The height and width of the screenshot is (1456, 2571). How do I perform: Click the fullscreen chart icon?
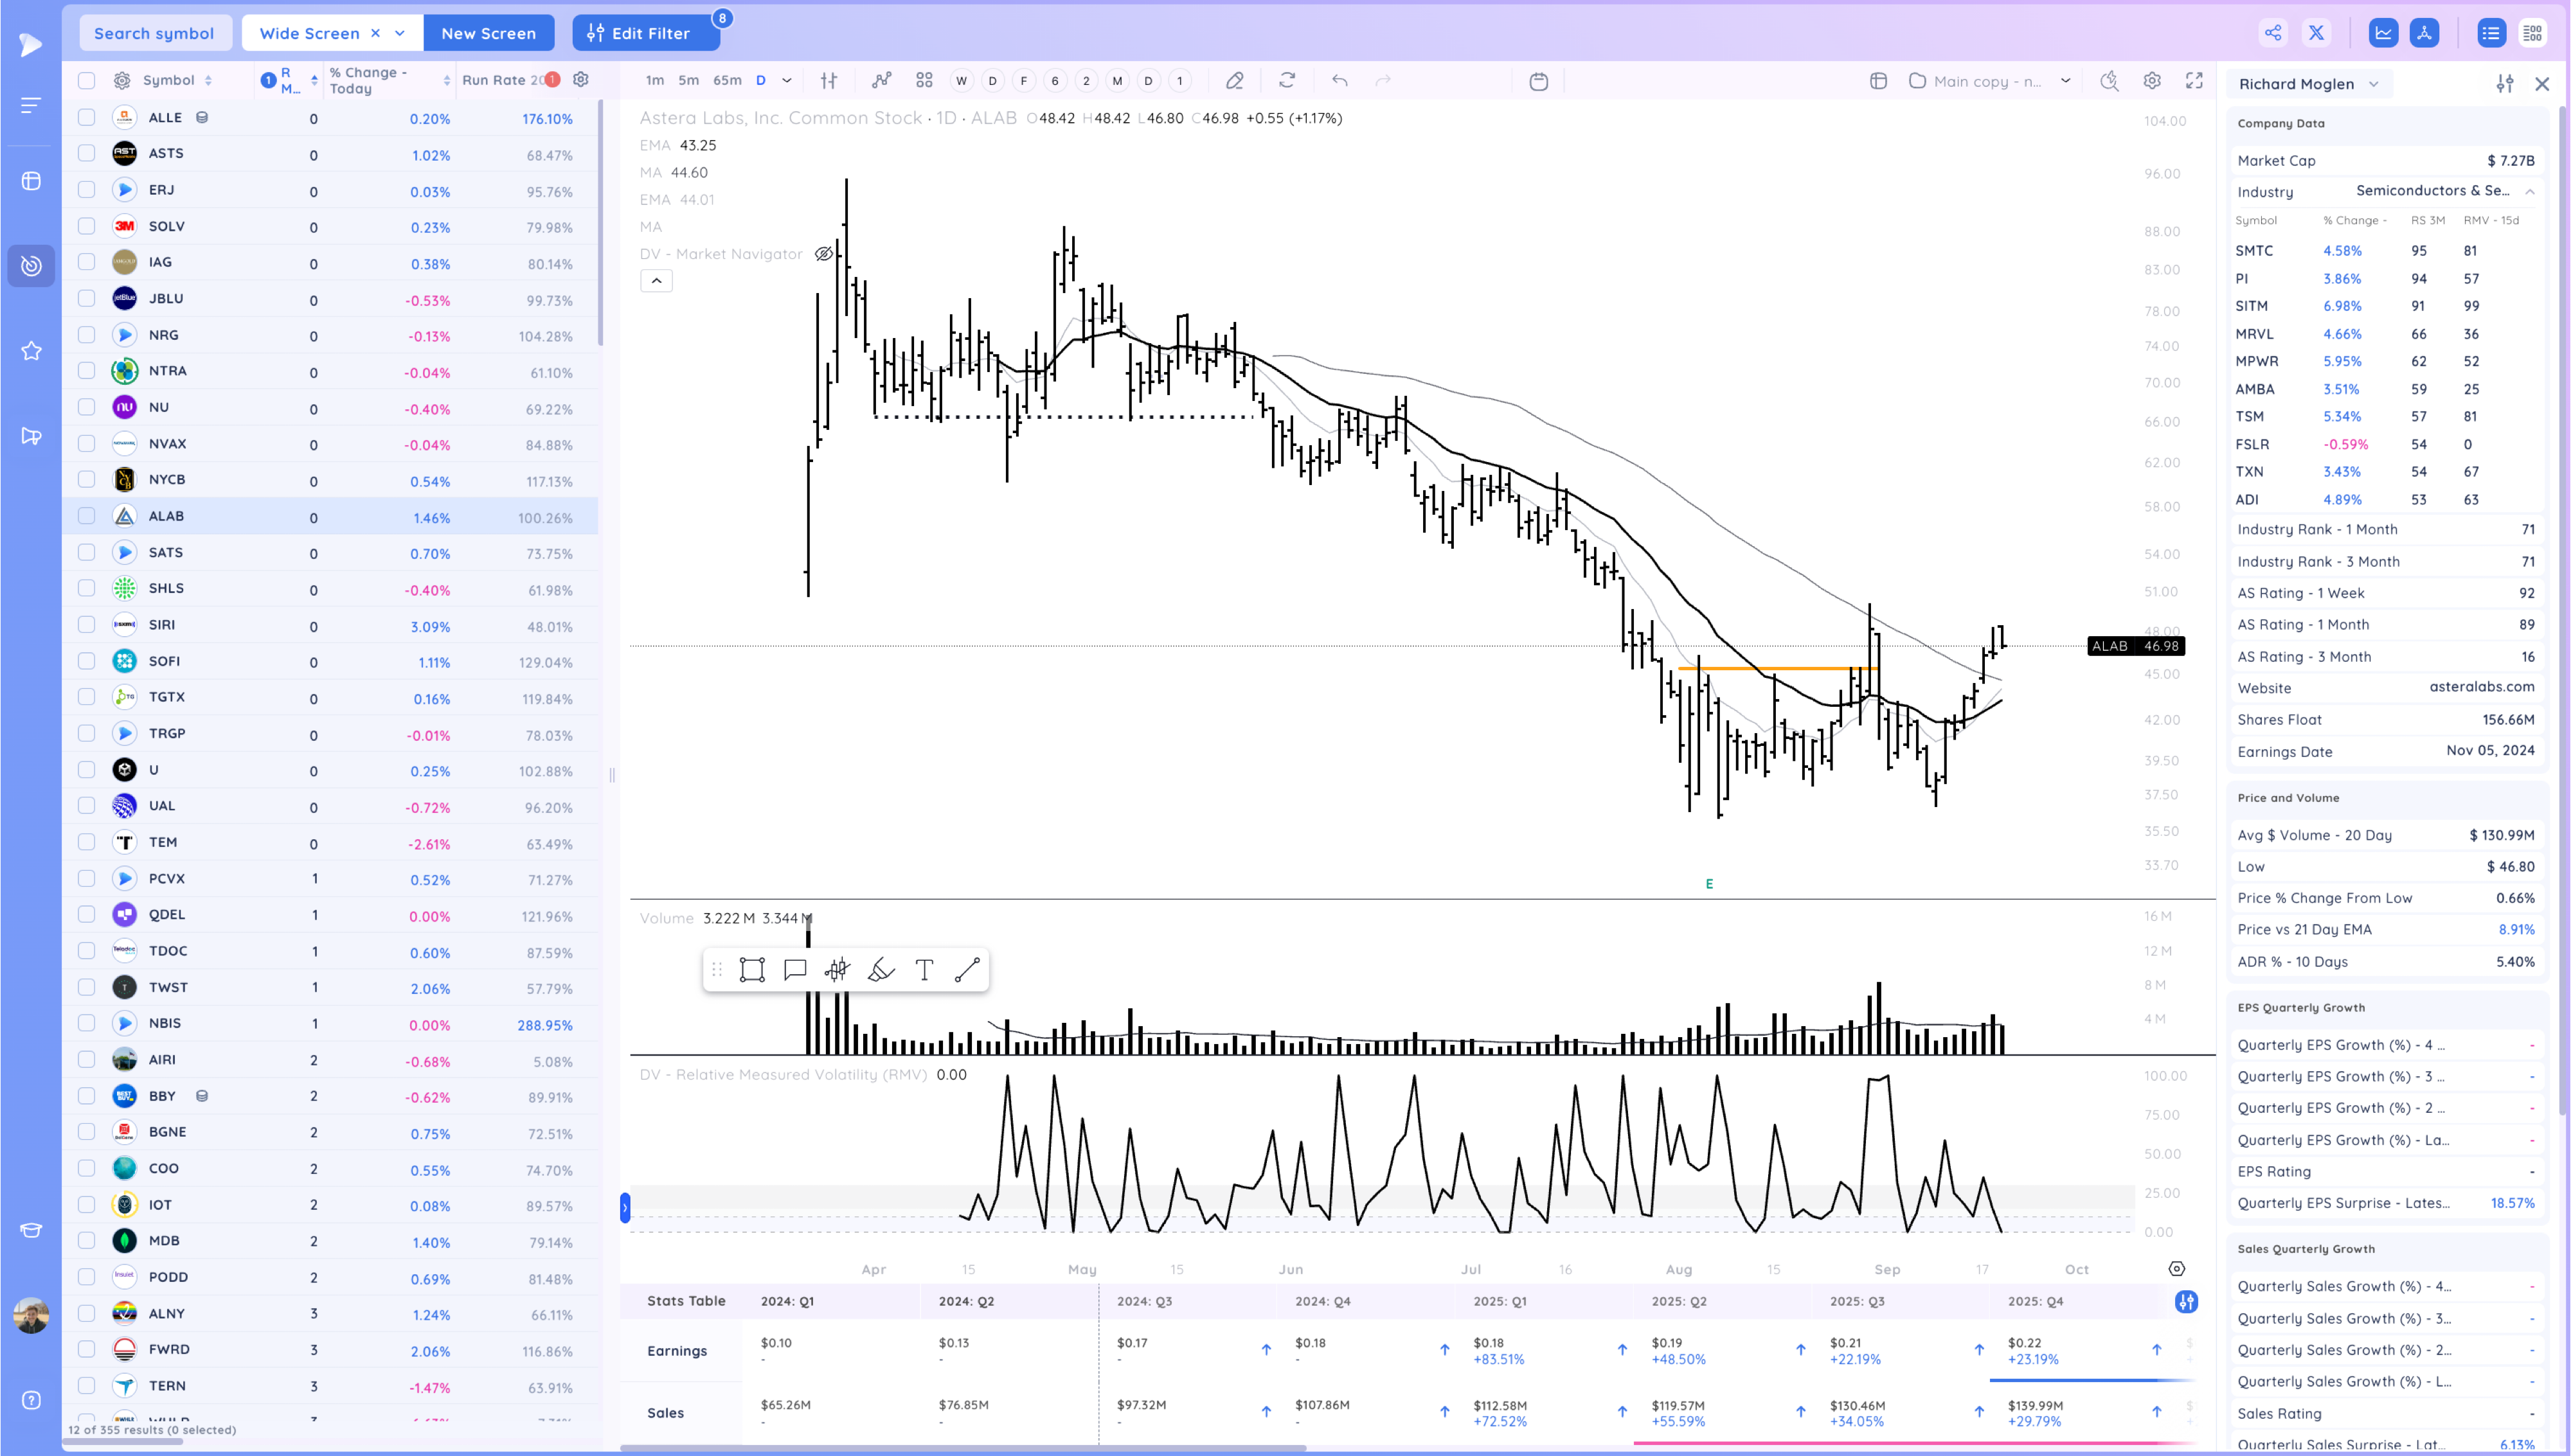[2194, 81]
